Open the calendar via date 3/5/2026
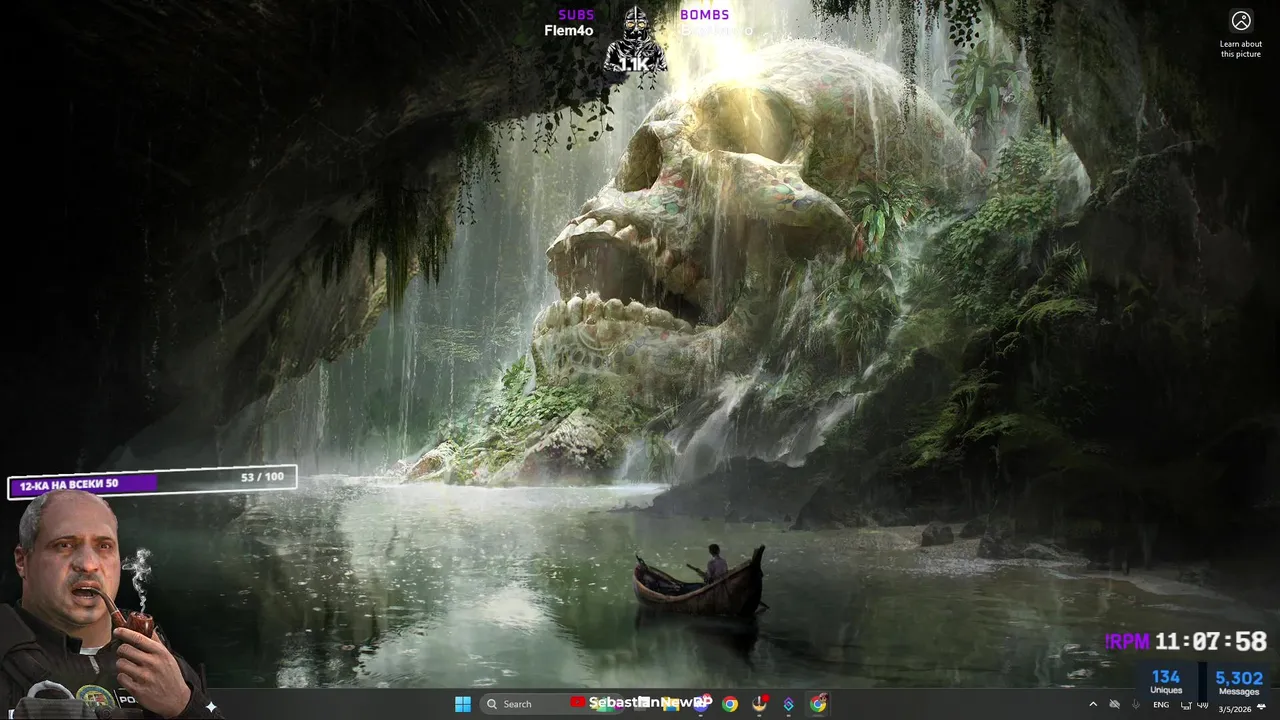 (1235, 709)
